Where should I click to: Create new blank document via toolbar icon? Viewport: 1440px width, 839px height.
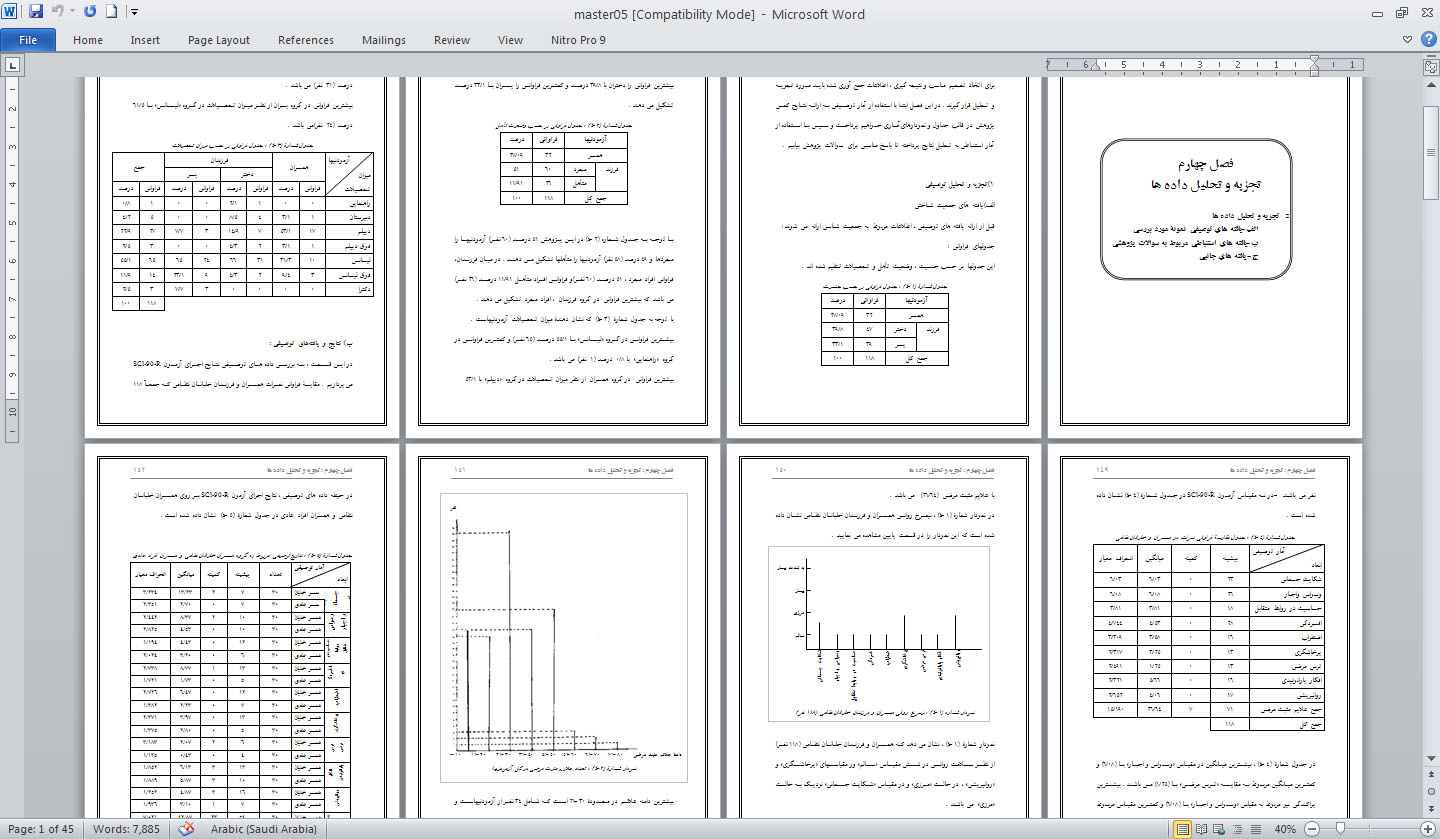(111, 13)
